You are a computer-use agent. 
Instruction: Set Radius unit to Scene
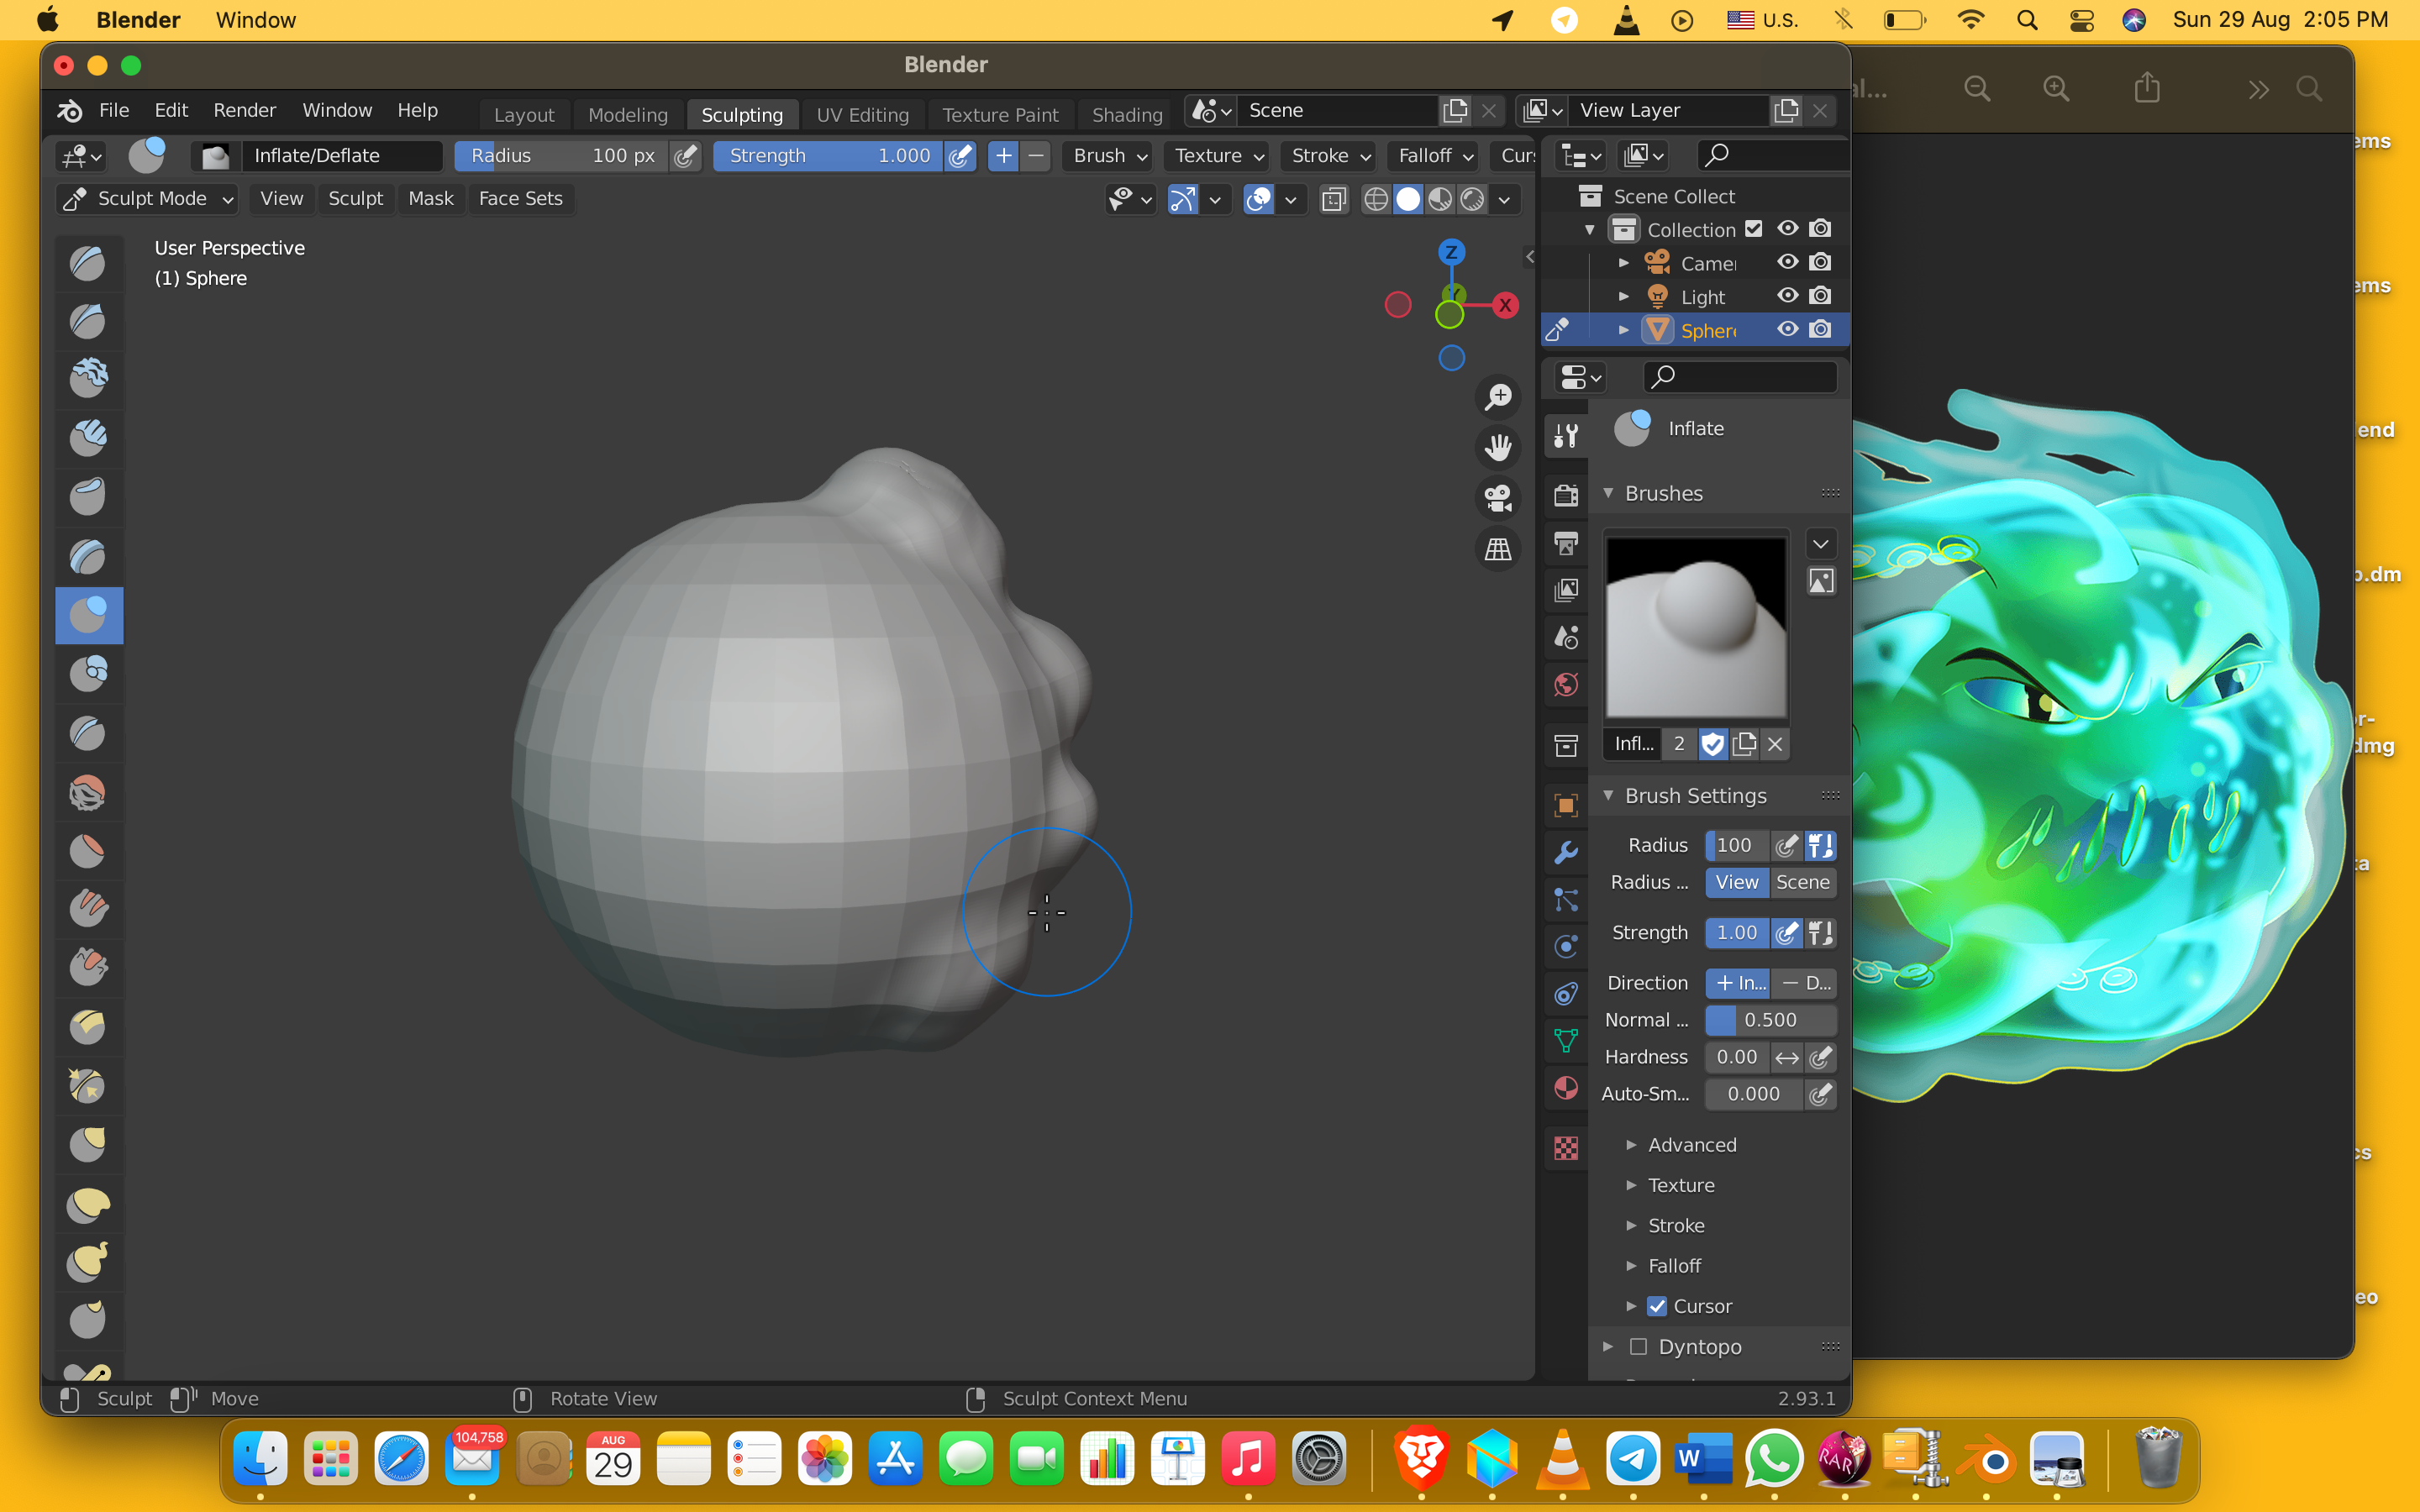click(x=1803, y=882)
